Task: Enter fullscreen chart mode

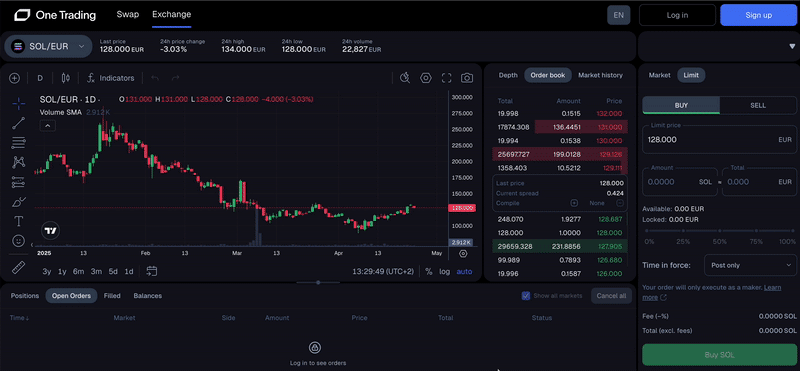Action: point(446,78)
